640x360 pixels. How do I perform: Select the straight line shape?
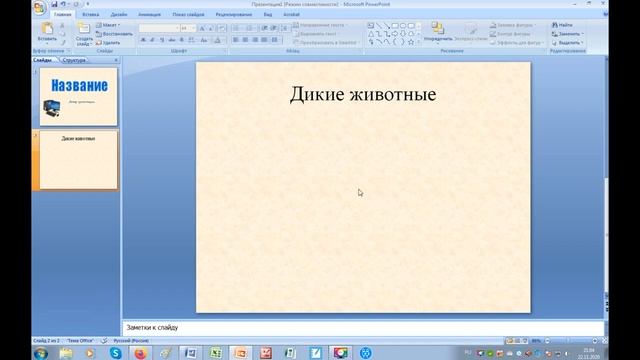(x=379, y=26)
